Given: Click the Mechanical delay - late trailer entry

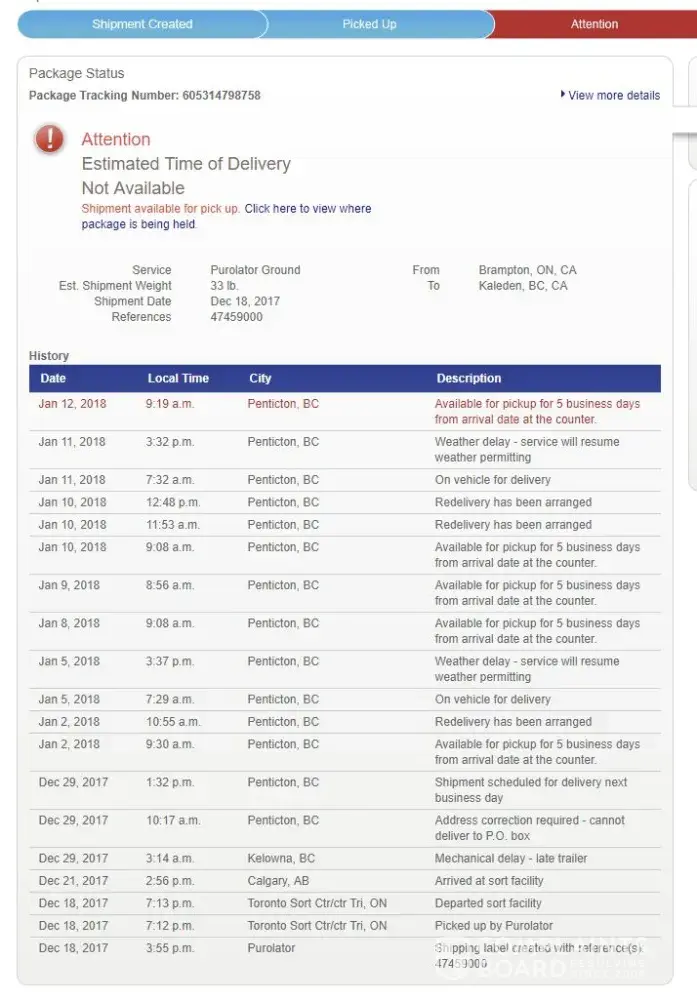Looking at the screenshot, I should [x=511, y=859].
